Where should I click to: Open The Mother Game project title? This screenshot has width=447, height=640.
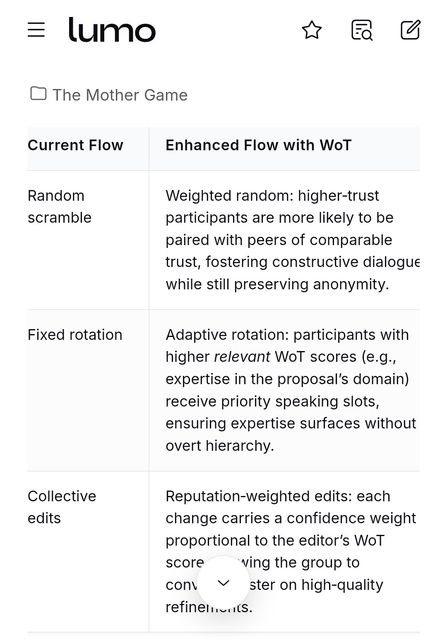[x=120, y=95]
